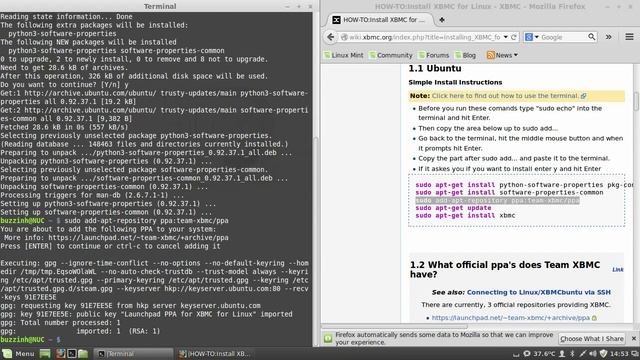Viewport: 640px width, 360px height.
Task: Switch to the HOW-TO:Install XB... taskbar entry
Action: pos(215,353)
